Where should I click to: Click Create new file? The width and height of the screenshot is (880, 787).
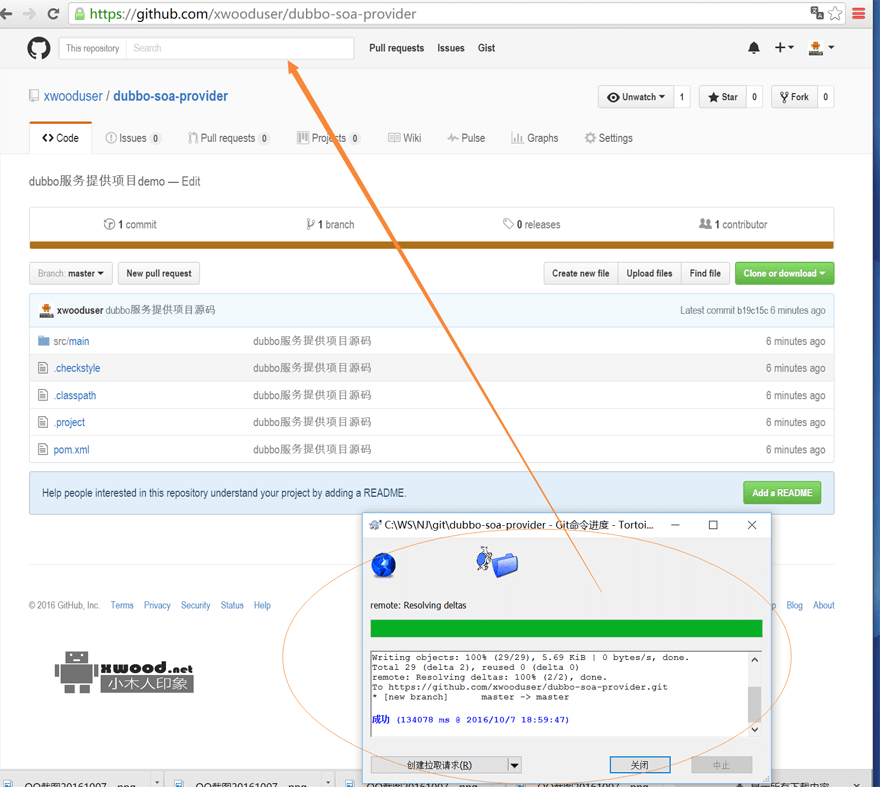[x=581, y=273]
